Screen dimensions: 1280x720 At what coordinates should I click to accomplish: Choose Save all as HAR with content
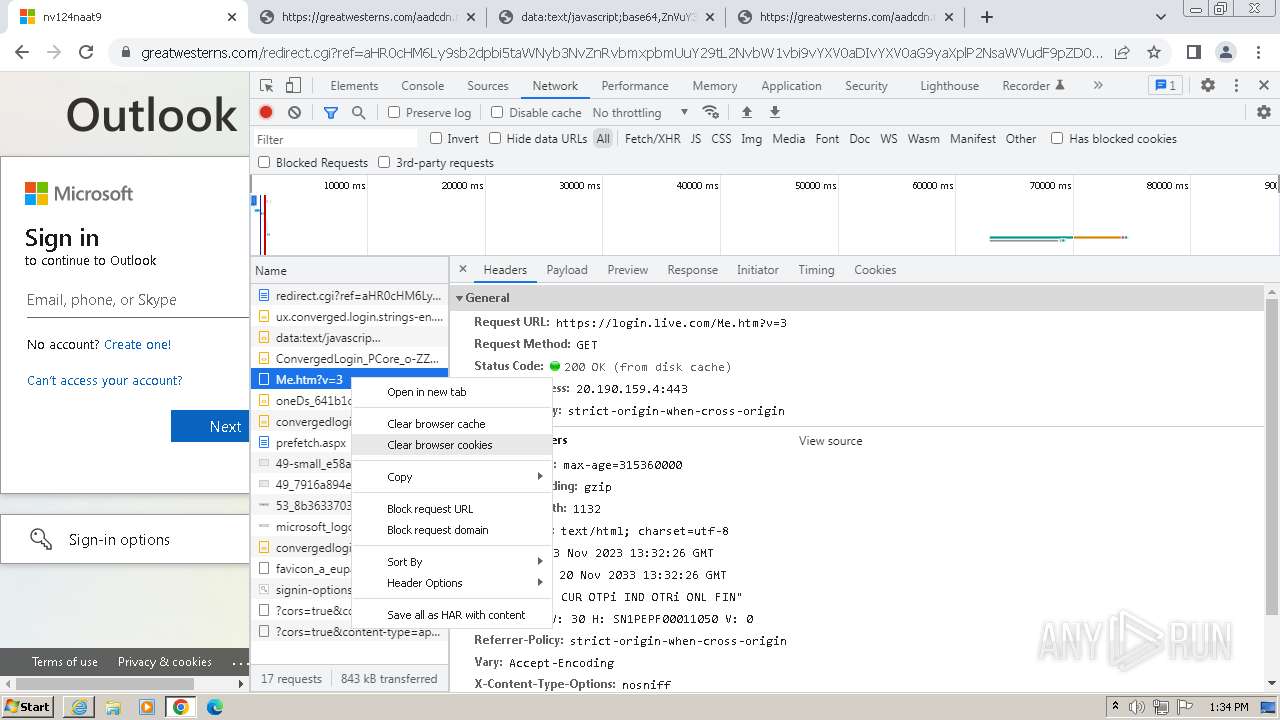(452, 615)
